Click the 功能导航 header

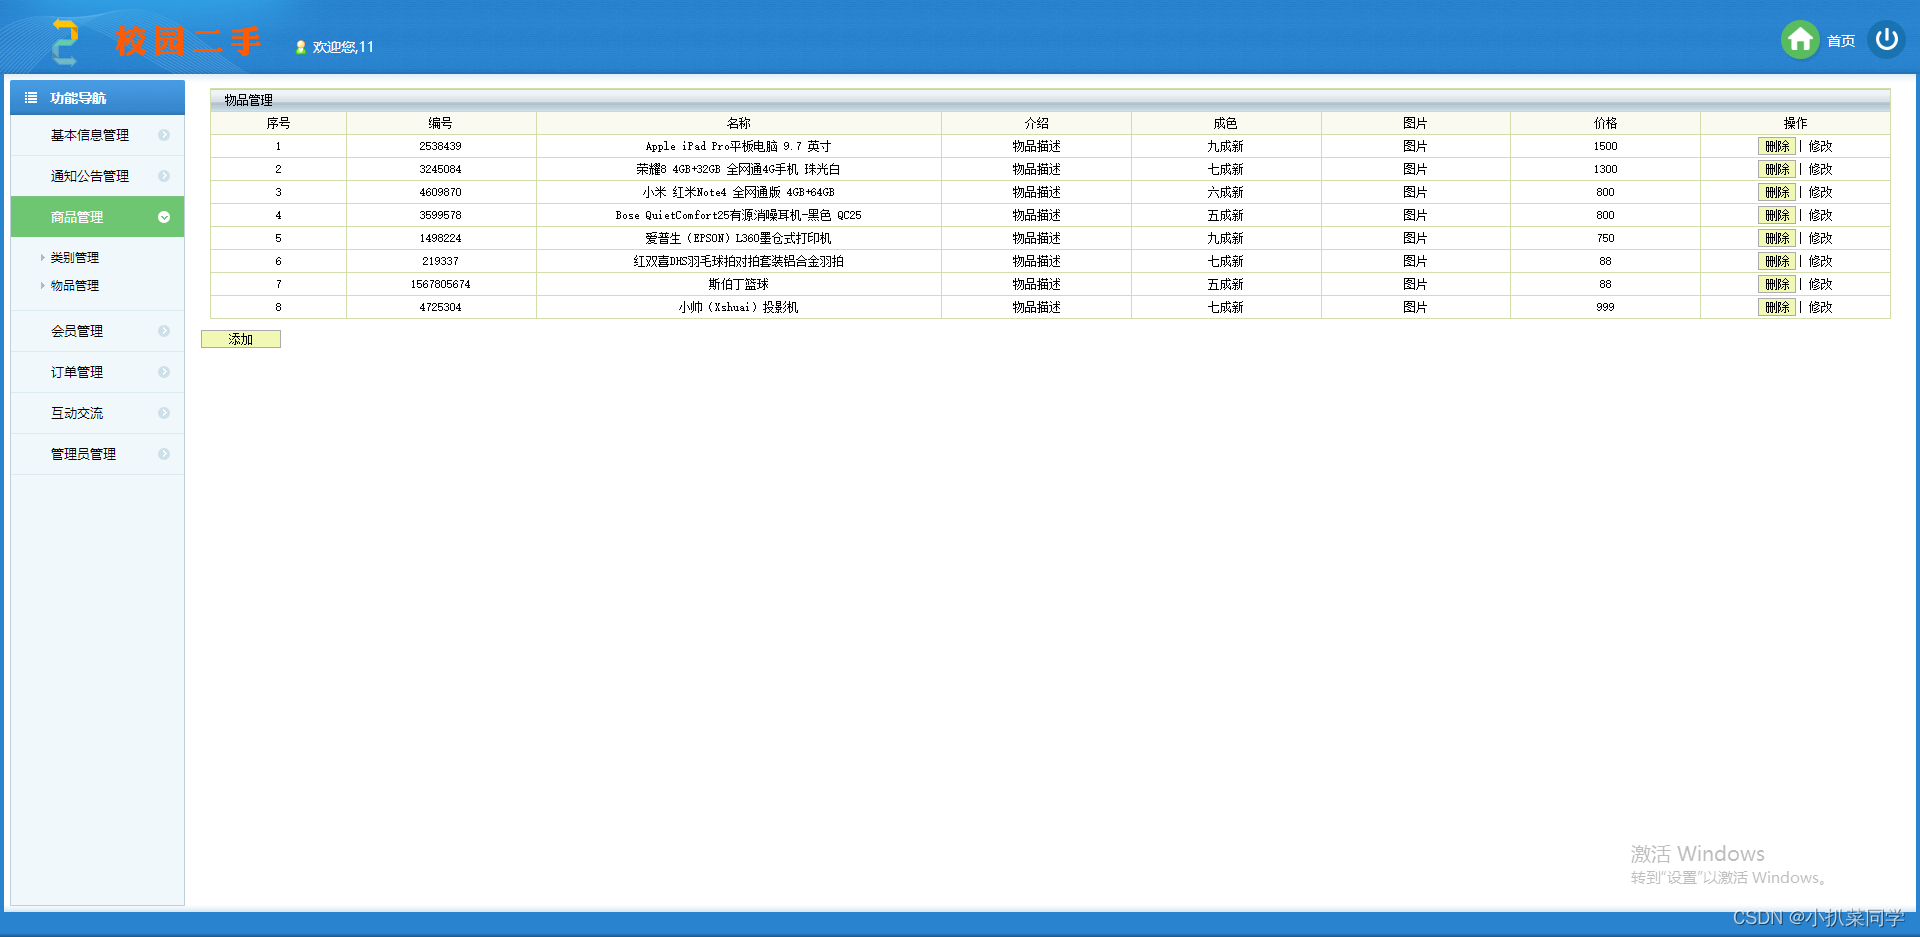click(x=97, y=98)
